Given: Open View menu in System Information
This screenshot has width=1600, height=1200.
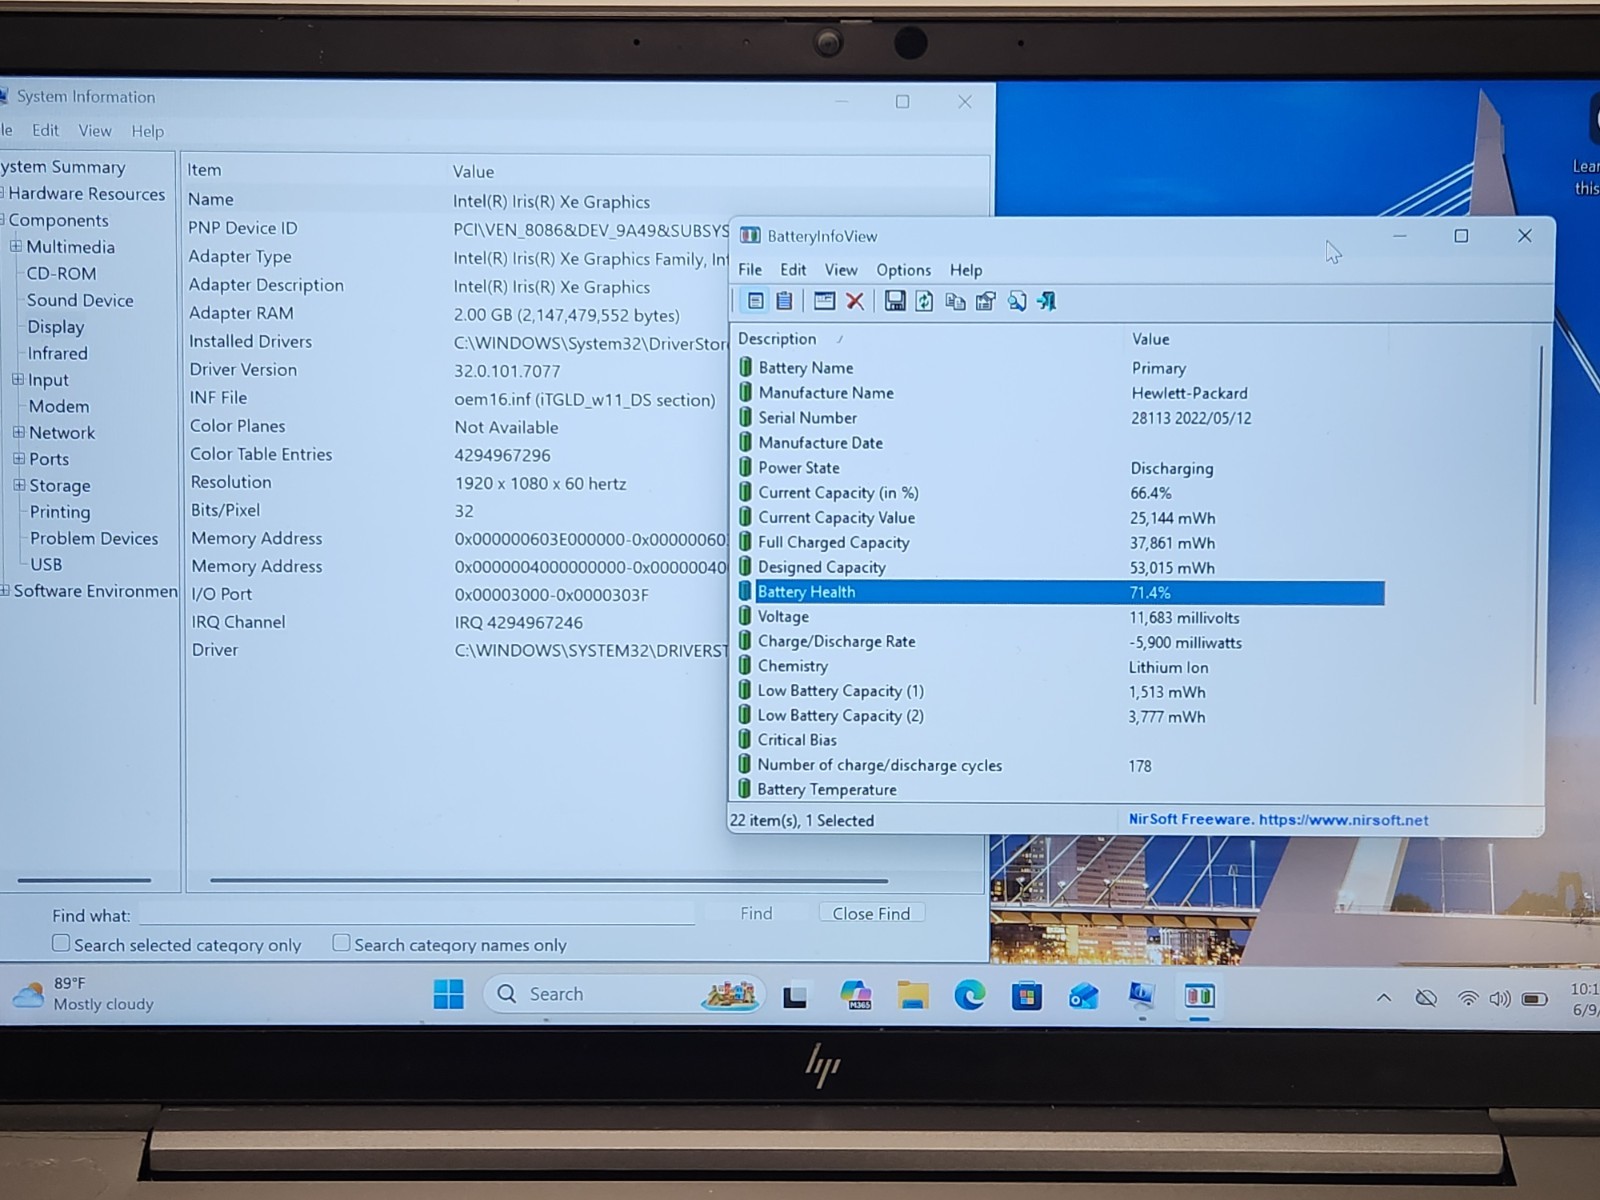Looking at the screenshot, I should (x=95, y=131).
